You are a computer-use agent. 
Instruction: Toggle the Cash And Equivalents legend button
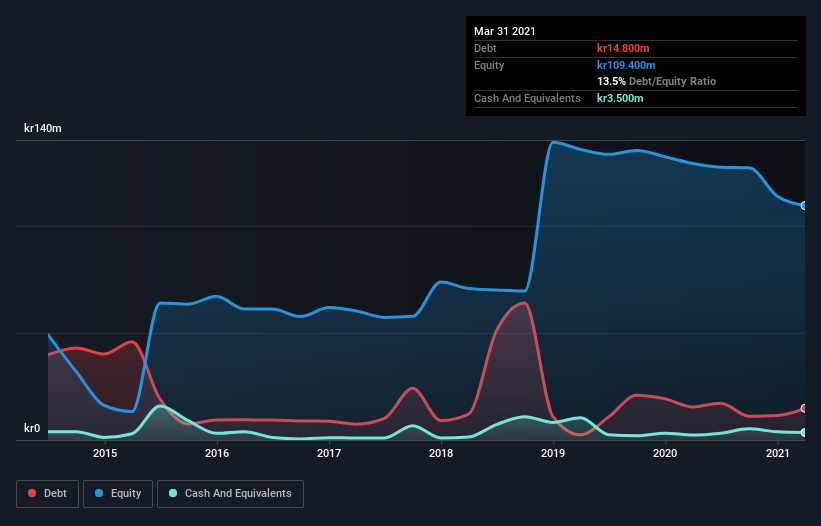(x=230, y=494)
